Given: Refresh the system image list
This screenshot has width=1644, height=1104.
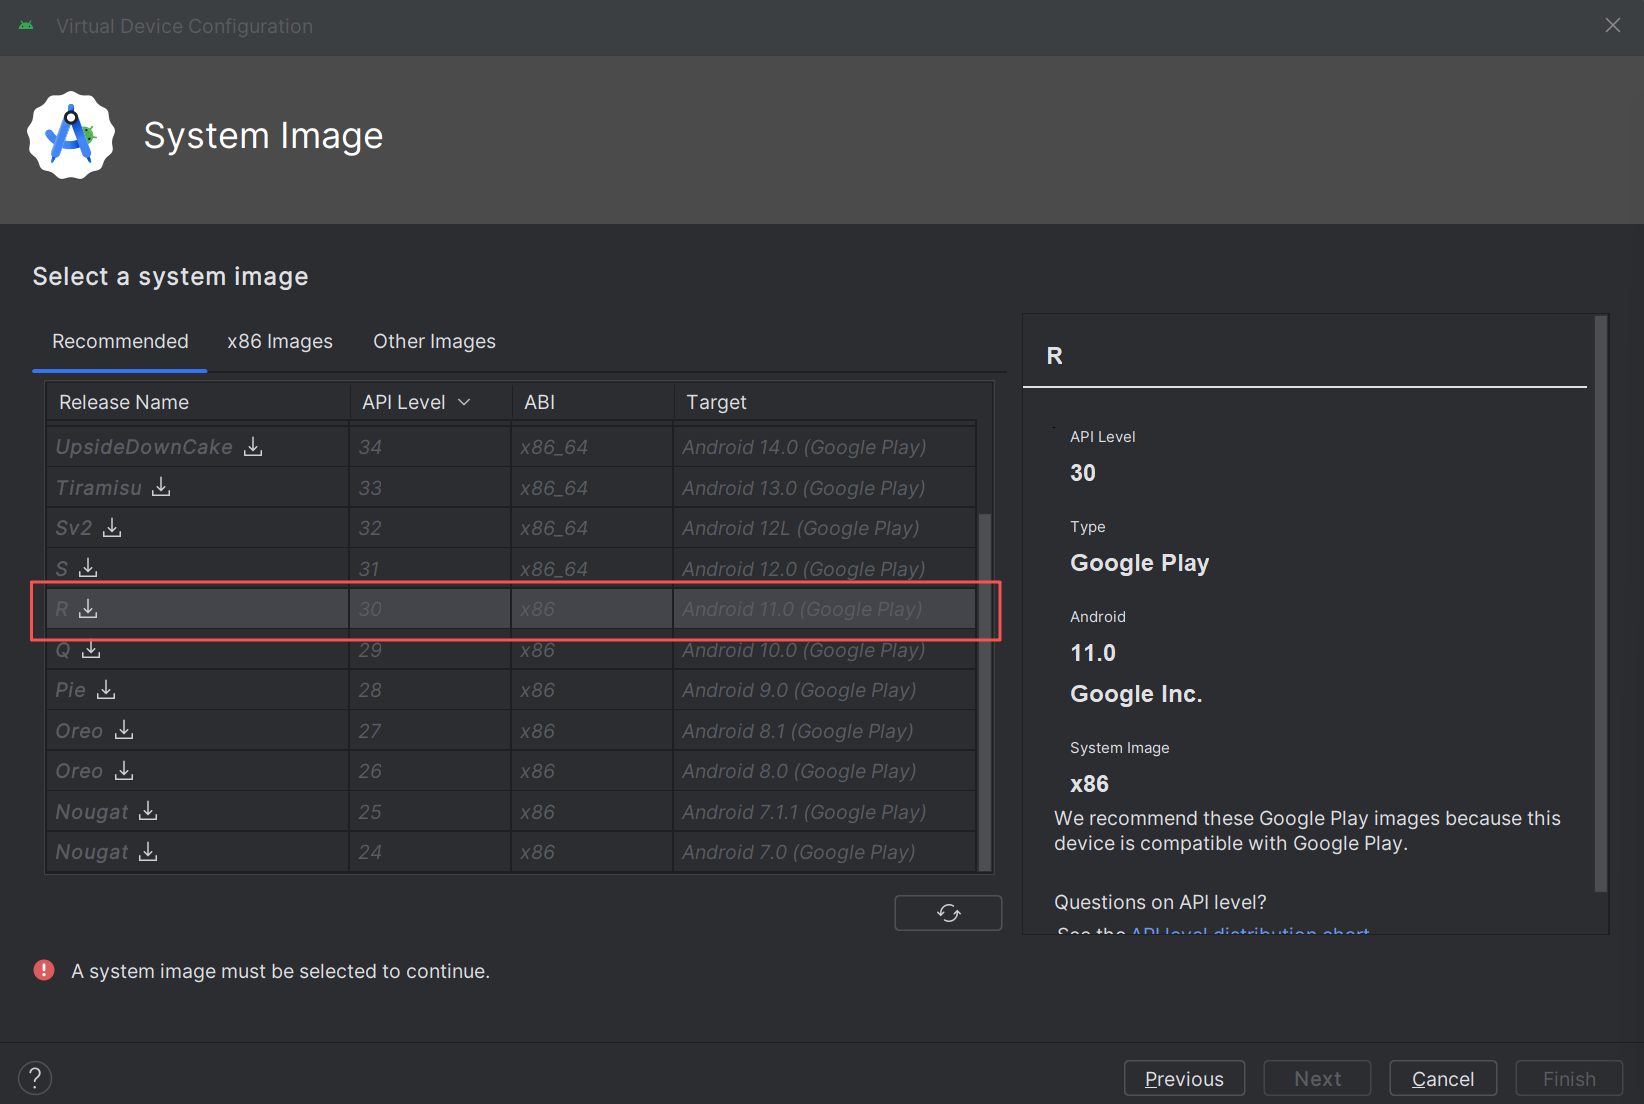Looking at the screenshot, I should point(948,913).
